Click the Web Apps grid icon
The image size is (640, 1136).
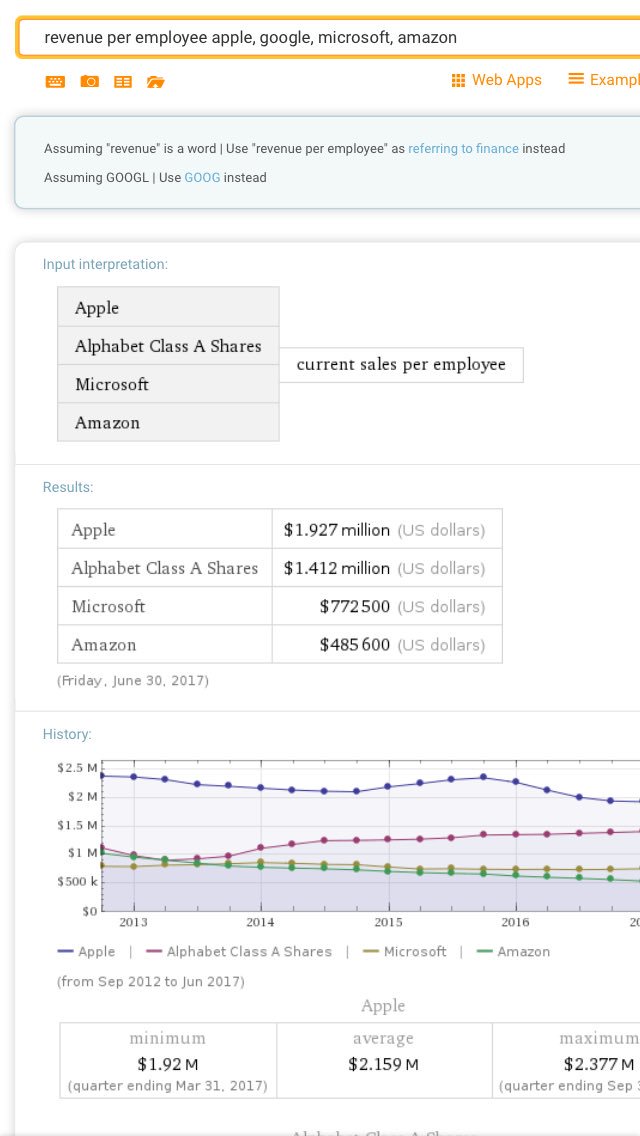458,80
